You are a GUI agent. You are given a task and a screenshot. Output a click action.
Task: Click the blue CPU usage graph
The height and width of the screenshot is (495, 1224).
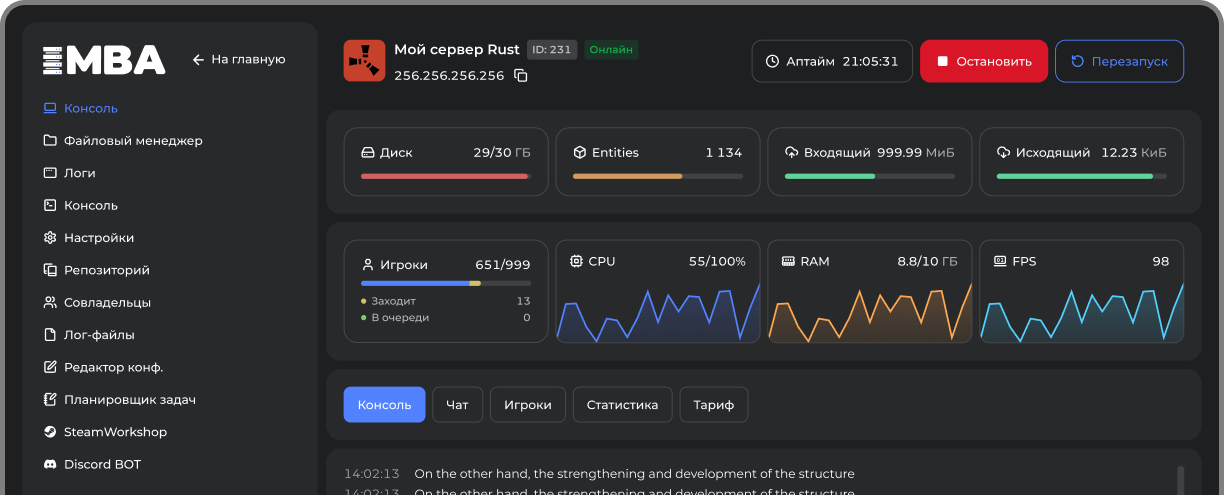click(658, 313)
